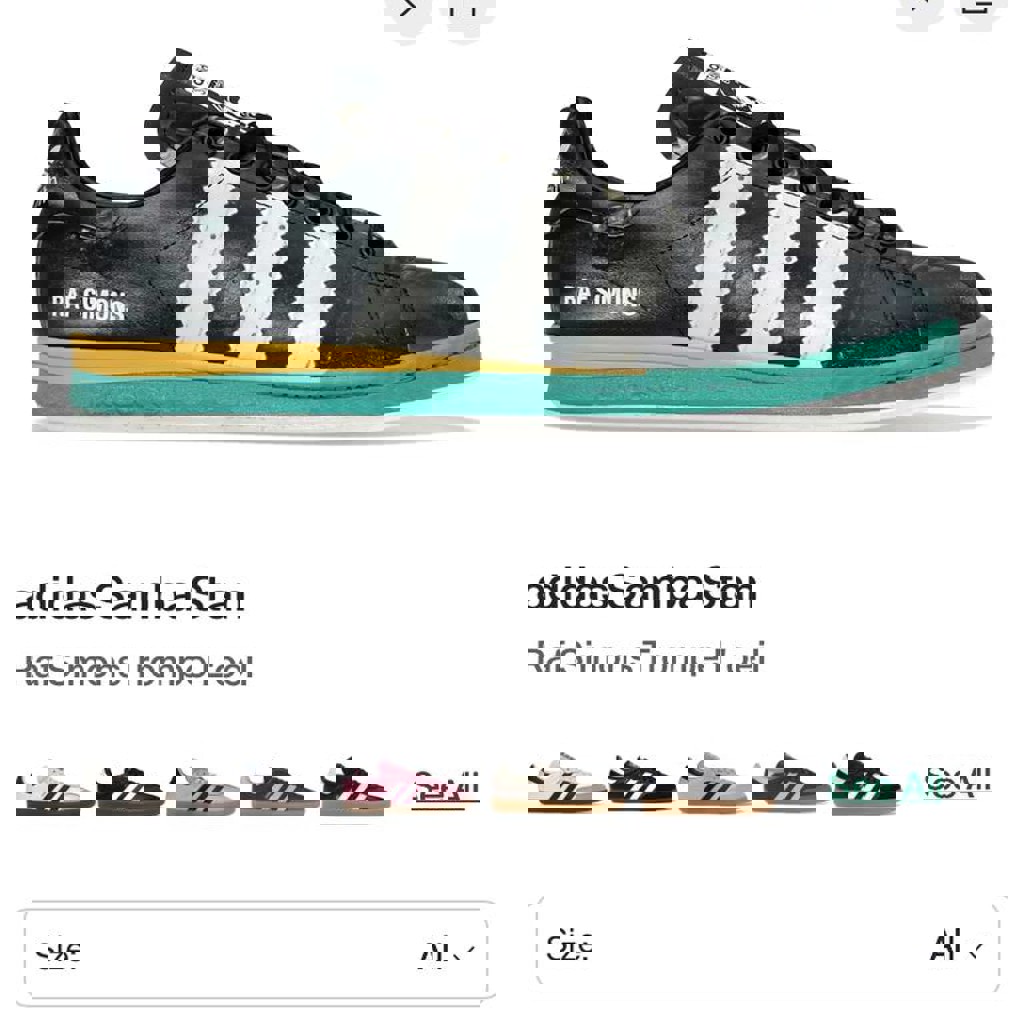Open the right card's adidas product title

tap(643, 590)
